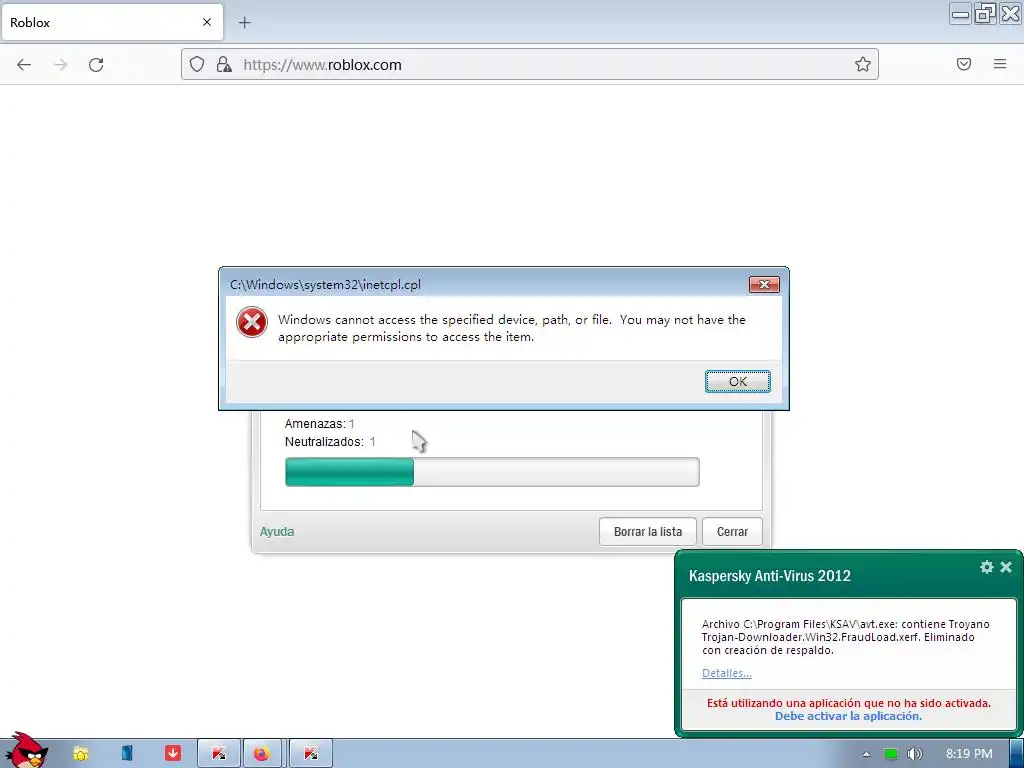This screenshot has width=1024, height=768.
Task: View site security via padlock icon
Action: click(x=223, y=64)
